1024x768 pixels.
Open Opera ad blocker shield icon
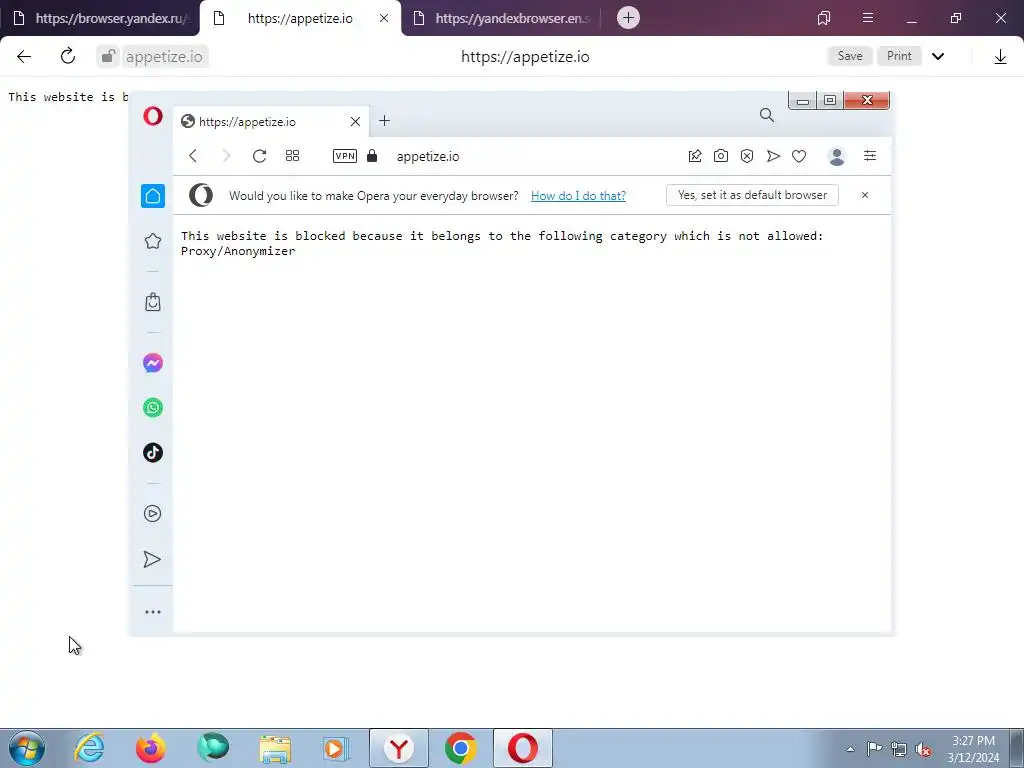pyautogui.click(x=747, y=155)
